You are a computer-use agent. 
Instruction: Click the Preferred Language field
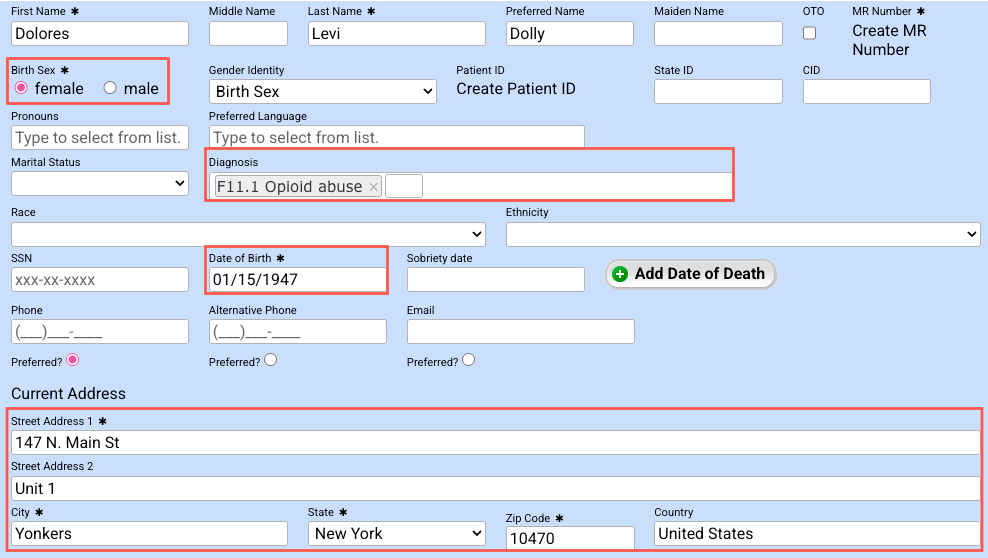(x=396, y=137)
